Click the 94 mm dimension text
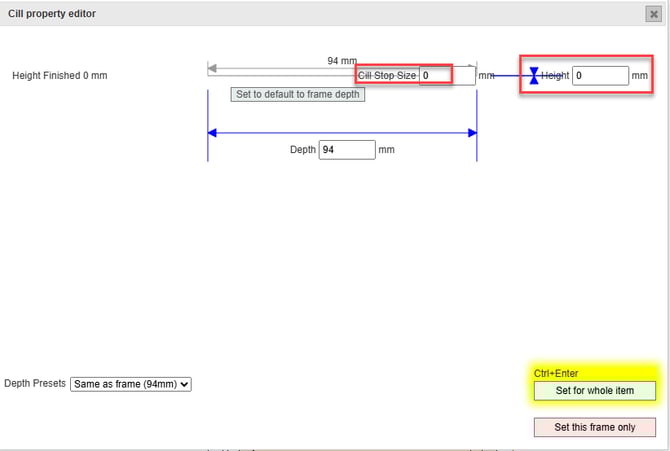This screenshot has height=451, width=670. click(342, 61)
